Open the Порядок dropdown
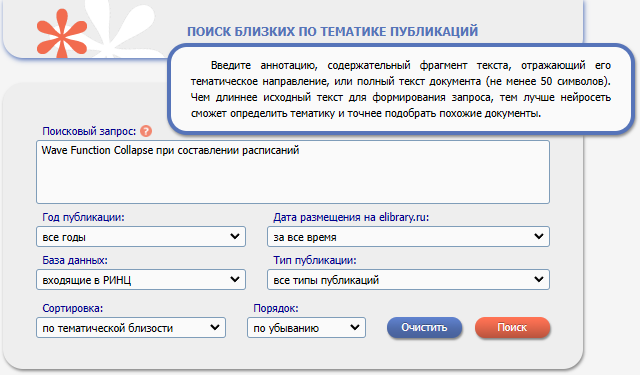This screenshot has height=375, width=640. tap(306, 328)
